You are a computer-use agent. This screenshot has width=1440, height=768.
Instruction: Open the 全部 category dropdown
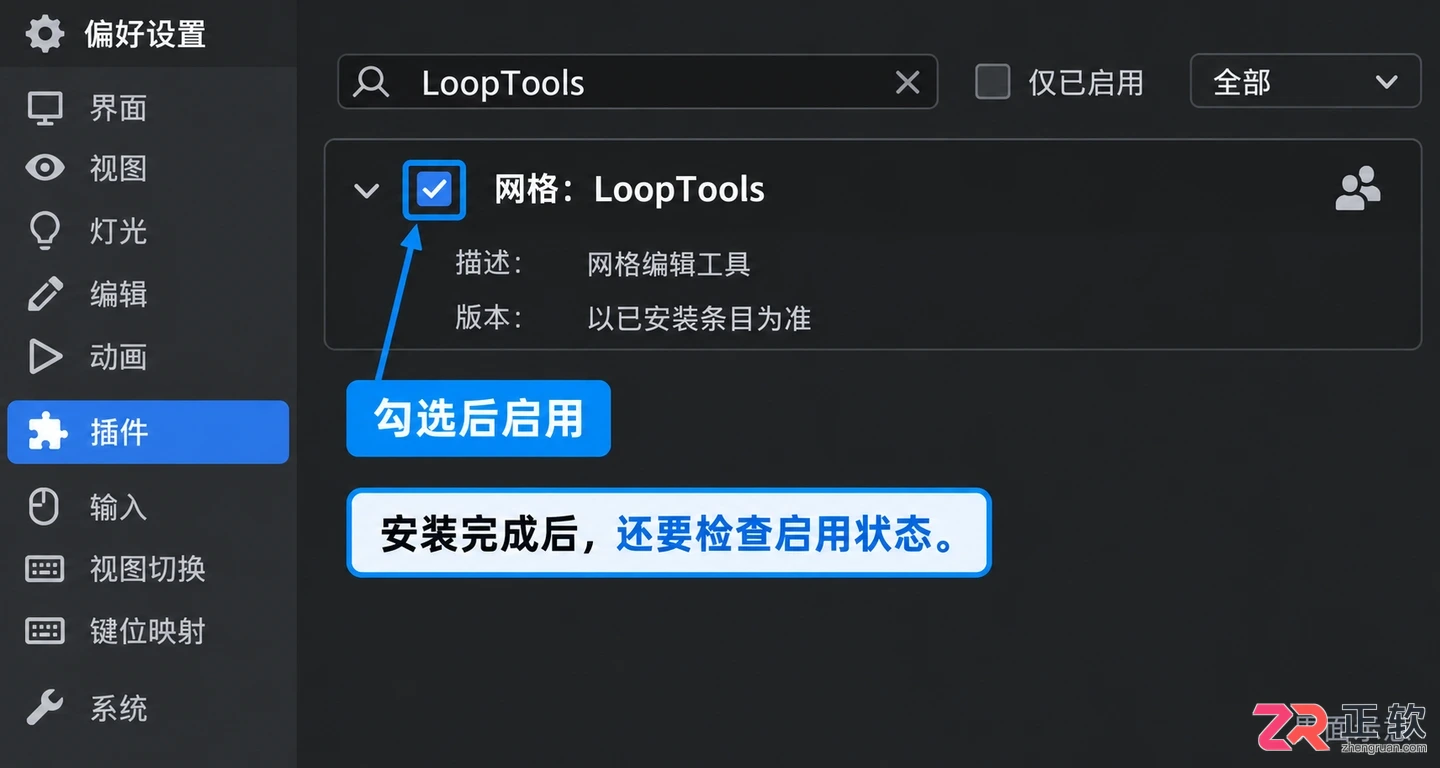(x=1305, y=81)
